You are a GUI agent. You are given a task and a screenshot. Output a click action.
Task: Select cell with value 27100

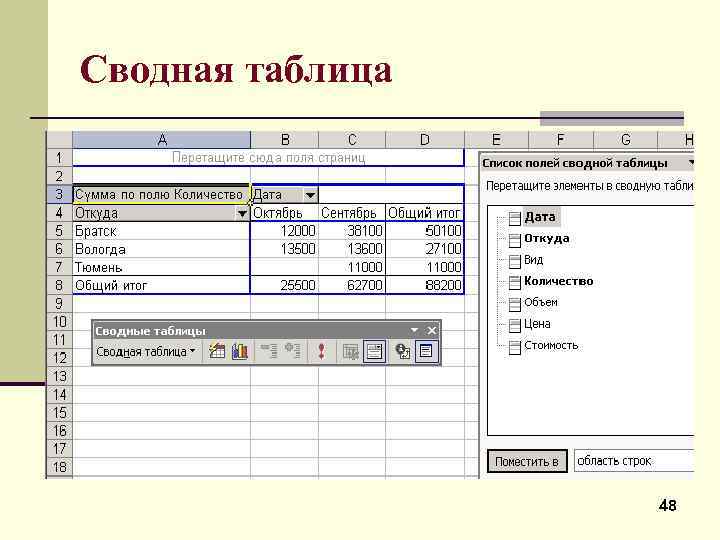pyautogui.click(x=425, y=249)
